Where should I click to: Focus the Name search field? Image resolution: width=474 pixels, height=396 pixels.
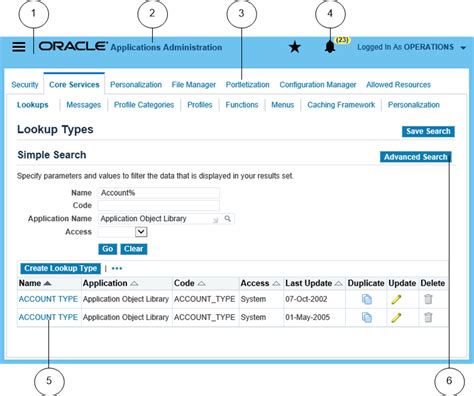(x=159, y=193)
